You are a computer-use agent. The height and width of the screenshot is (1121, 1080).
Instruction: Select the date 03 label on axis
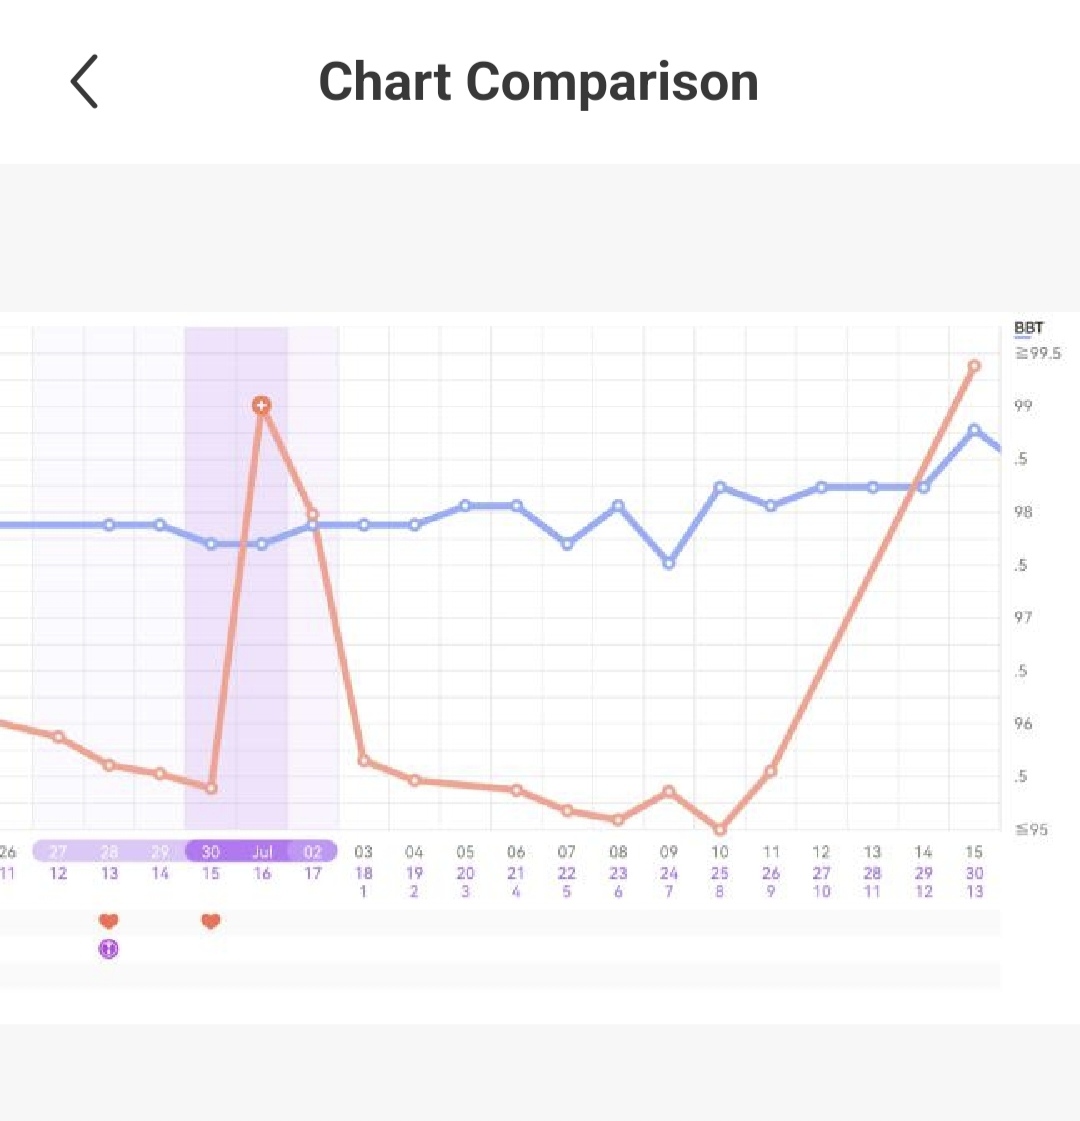point(363,852)
